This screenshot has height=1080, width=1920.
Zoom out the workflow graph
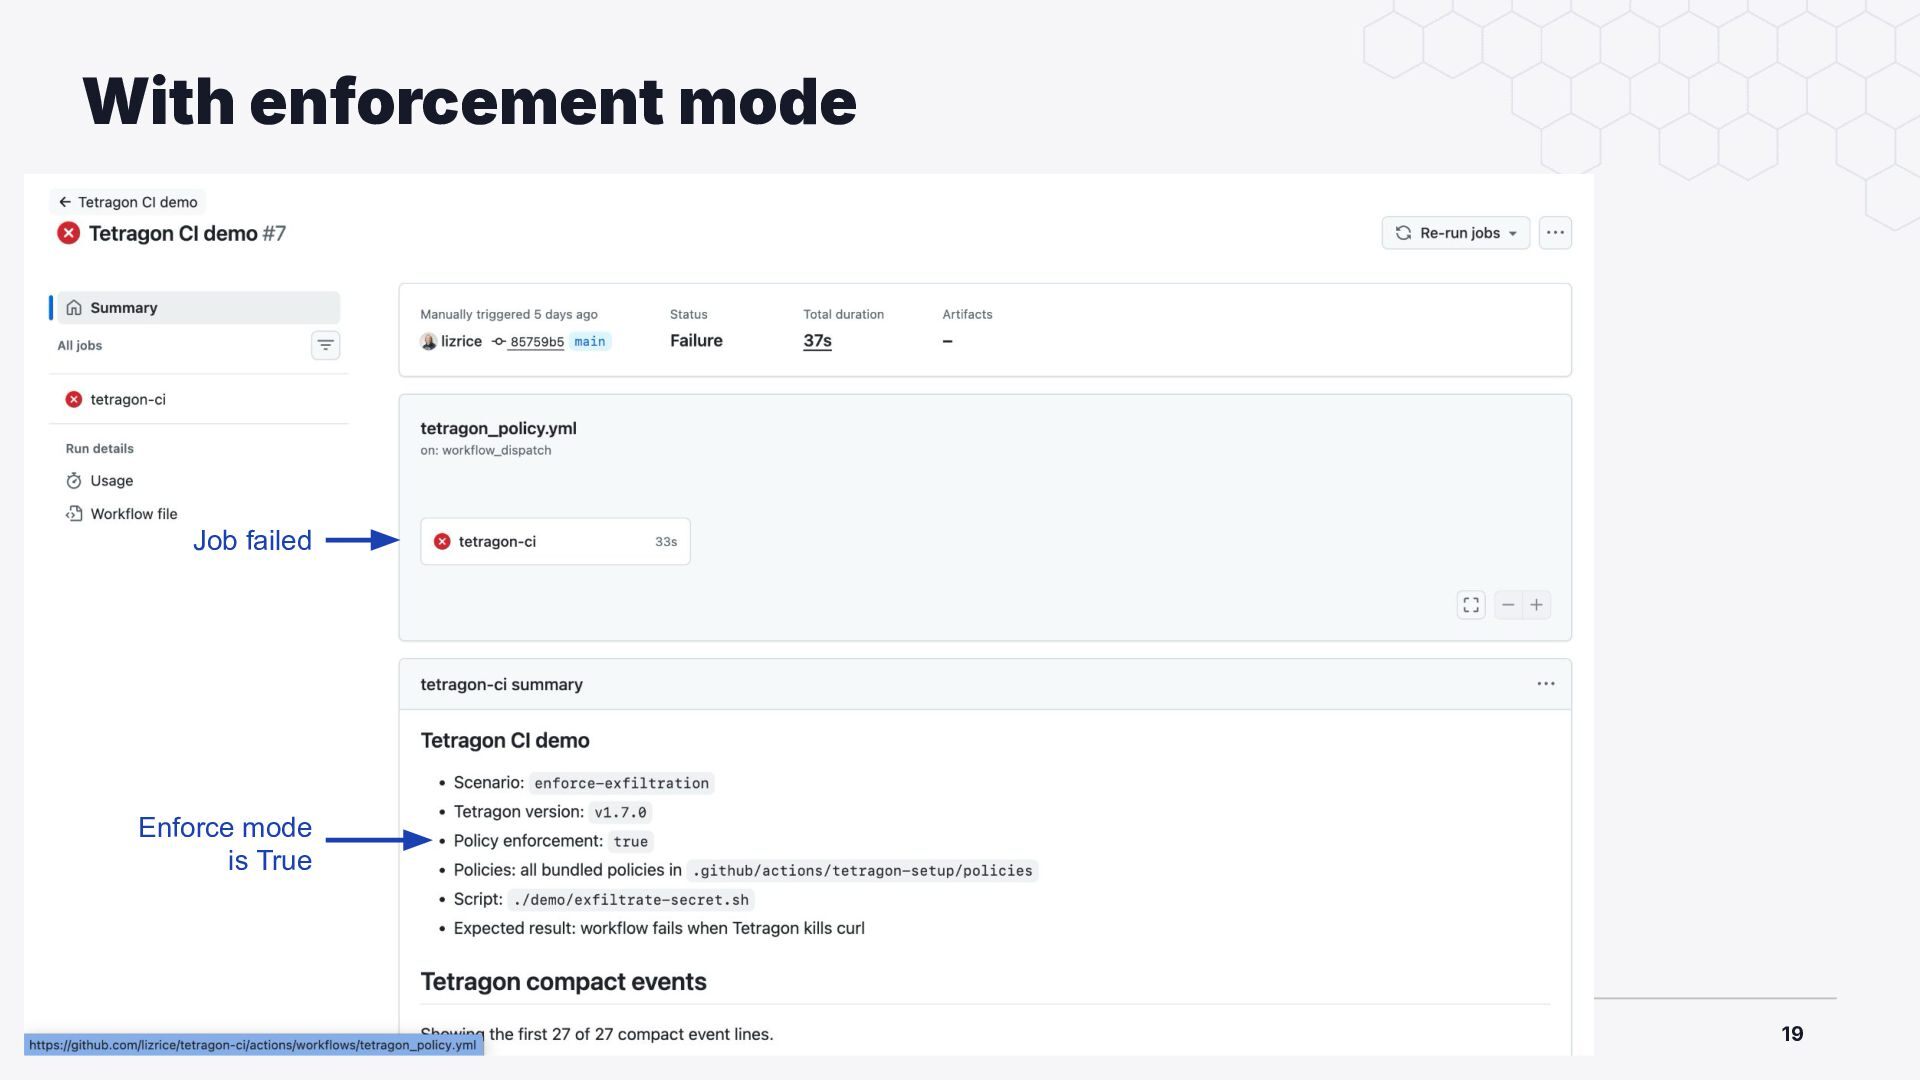tap(1508, 605)
